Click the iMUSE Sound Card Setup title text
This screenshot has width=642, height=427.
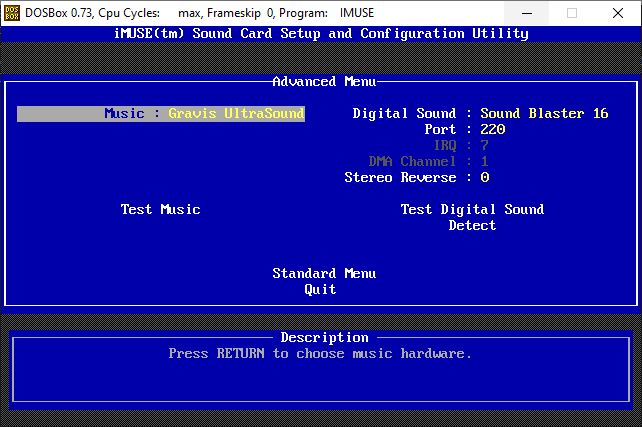coord(321,34)
